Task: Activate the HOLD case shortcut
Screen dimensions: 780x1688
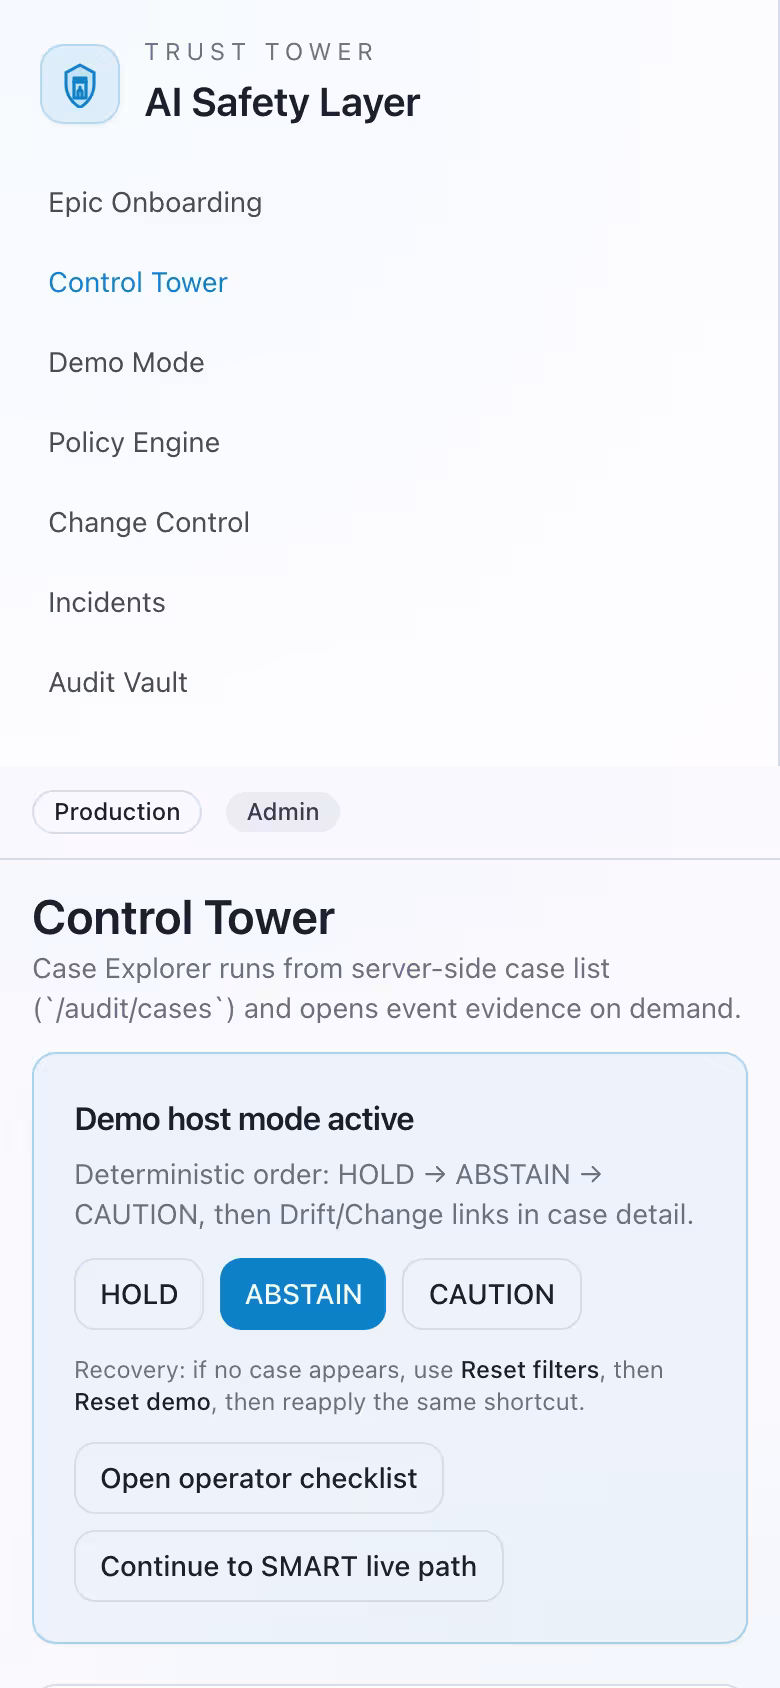Action: (138, 1293)
